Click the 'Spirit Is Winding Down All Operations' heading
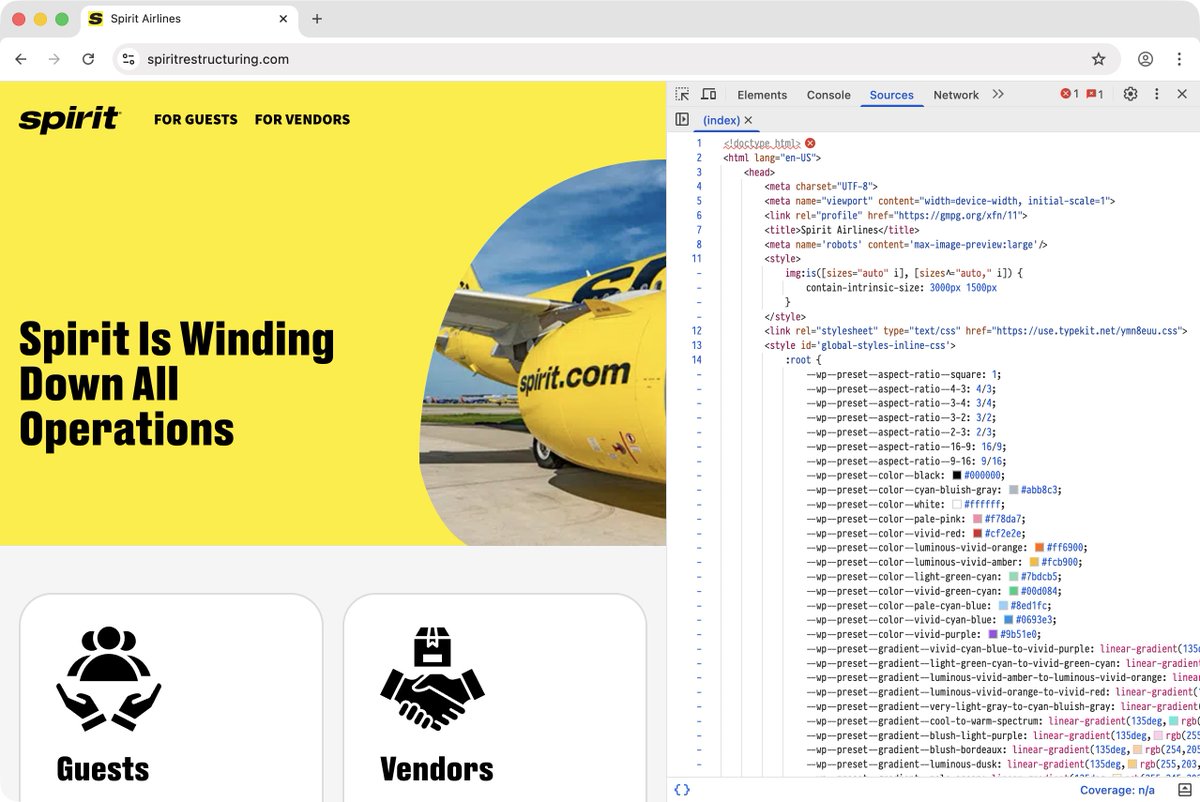The width and height of the screenshot is (1200, 802). pyautogui.click(x=176, y=385)
